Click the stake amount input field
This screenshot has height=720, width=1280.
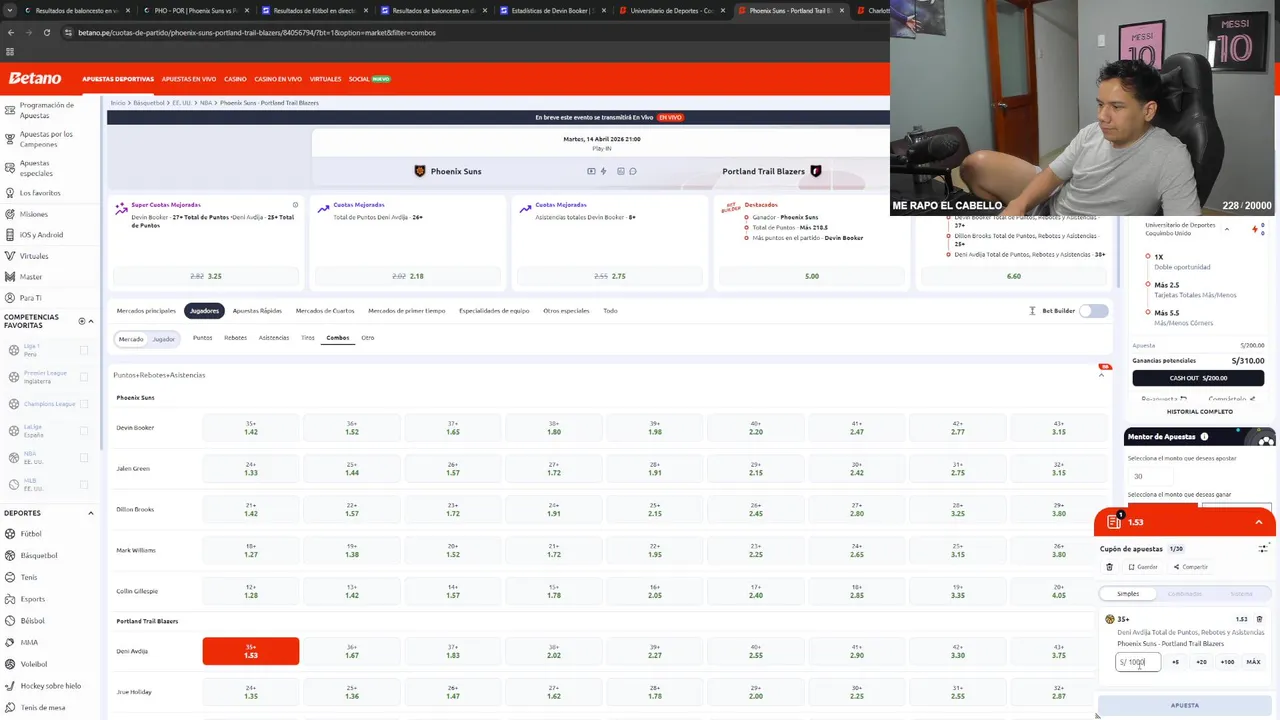1138,662
